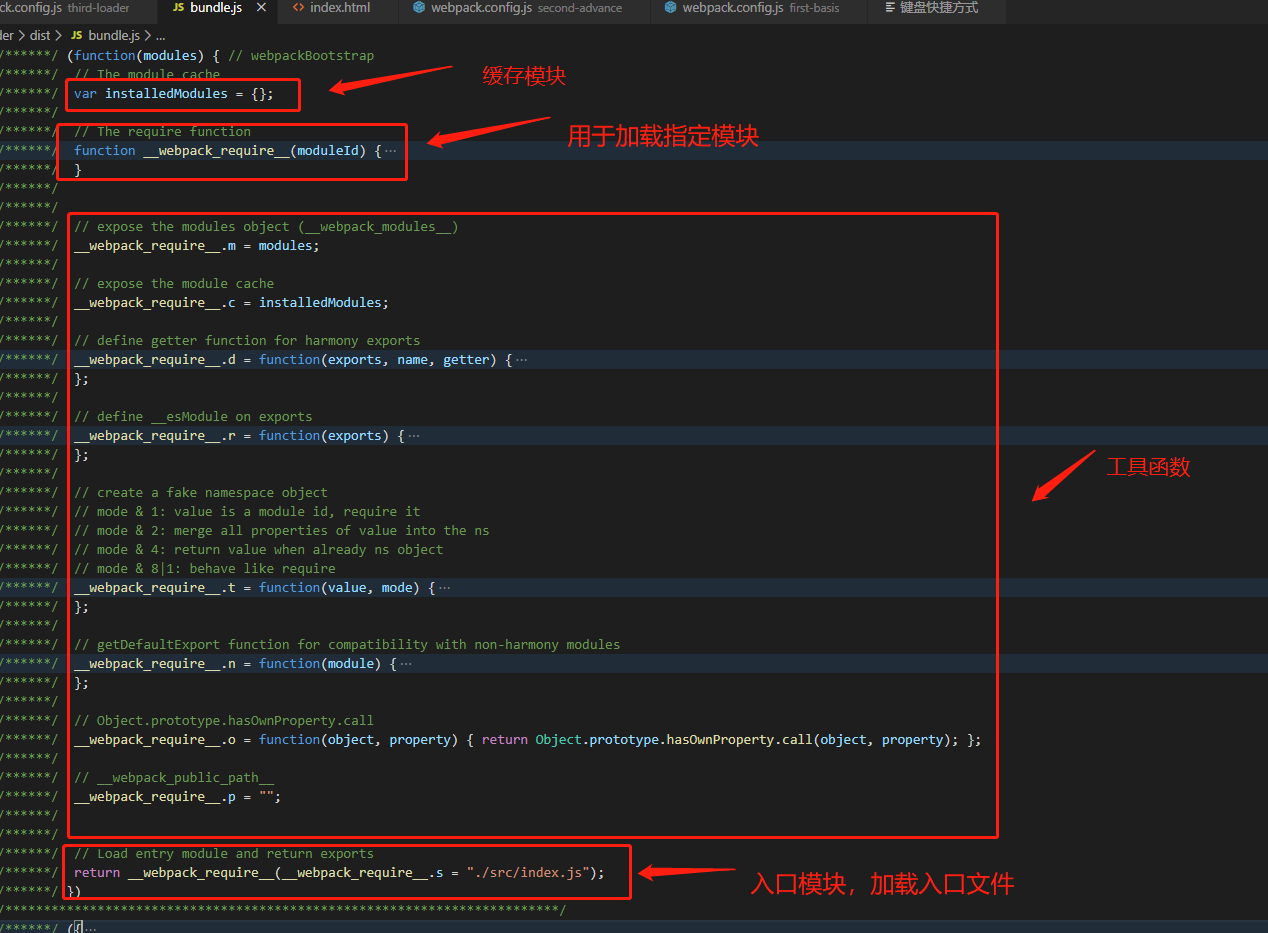Open the breadcrumb ellipsis symbol segment
The image size is (1268, 933).
coord(160,36)
